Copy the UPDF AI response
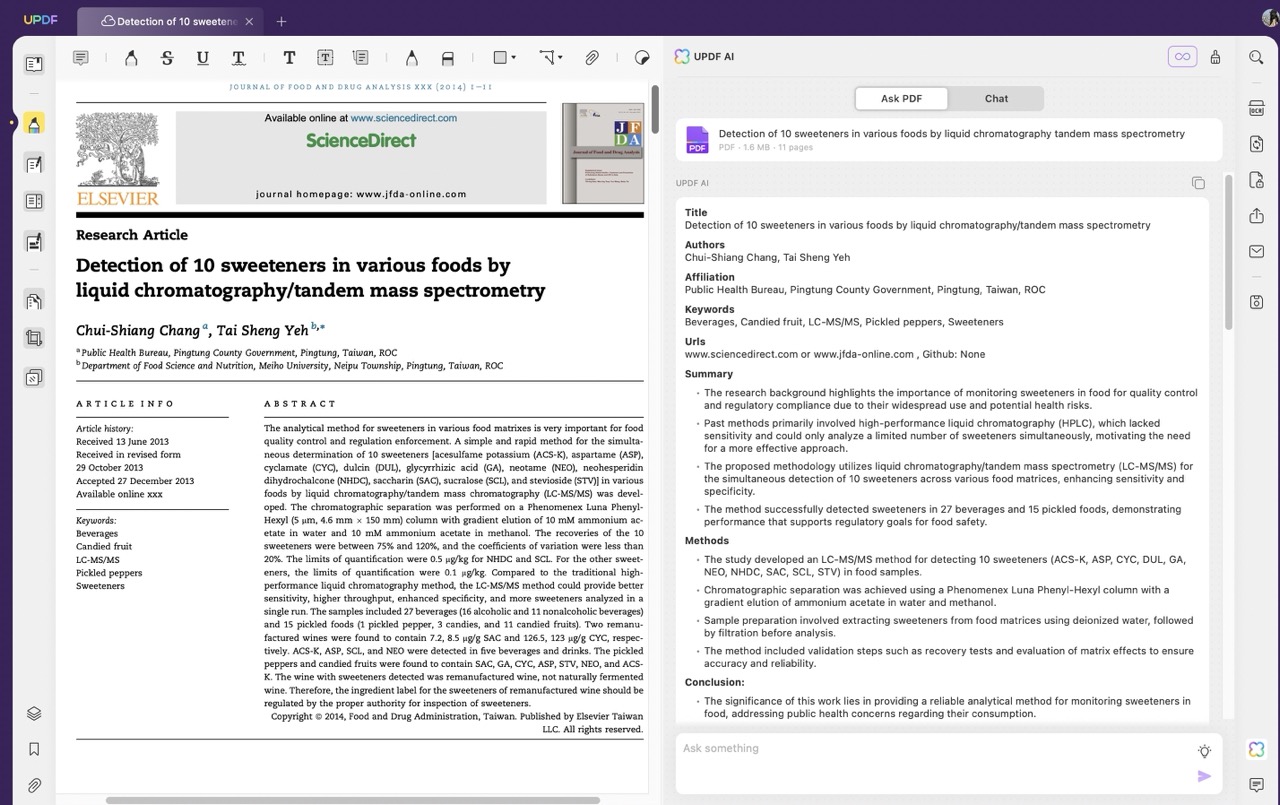This screenshot has width=1280, height=805. (1198, 183)
